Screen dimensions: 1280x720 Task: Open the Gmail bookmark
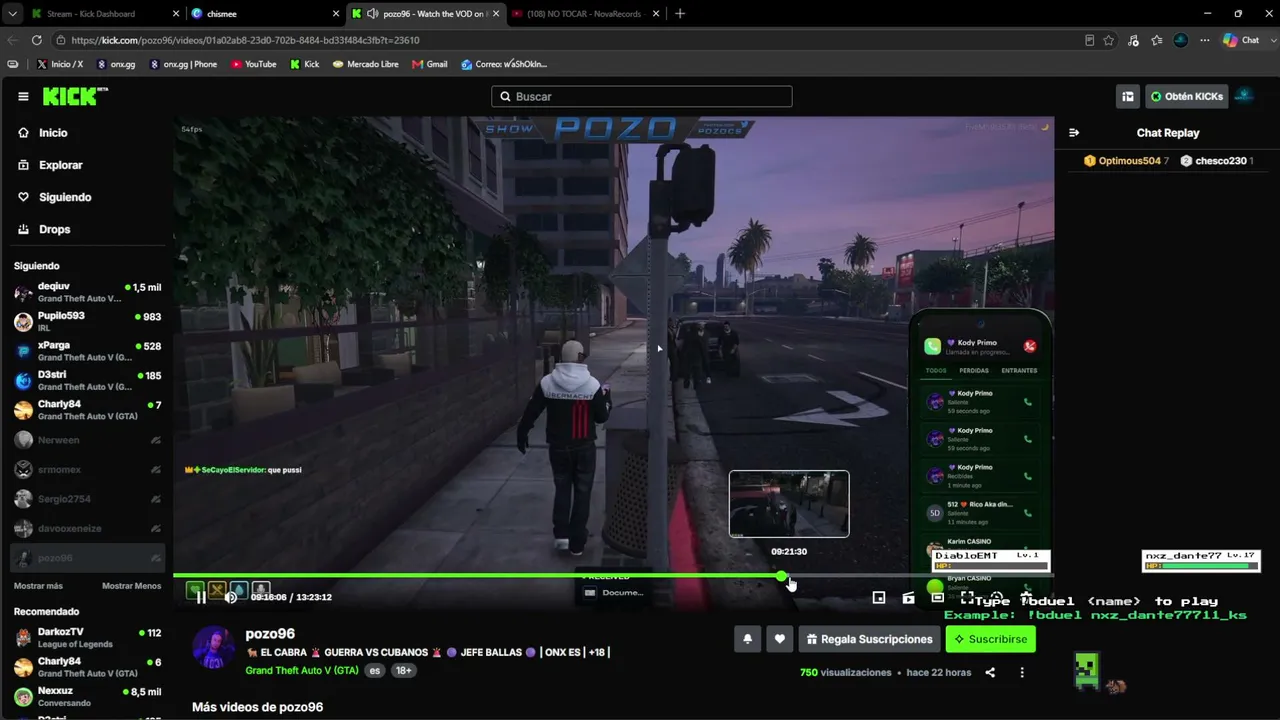[x=430, y=64]
